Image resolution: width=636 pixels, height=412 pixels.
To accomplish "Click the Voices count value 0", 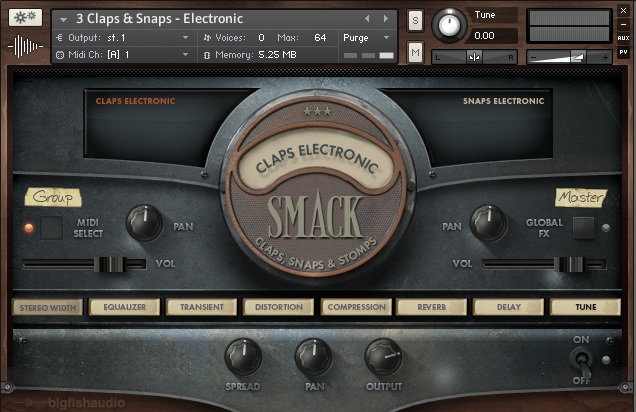I will (x=262, y=38).
